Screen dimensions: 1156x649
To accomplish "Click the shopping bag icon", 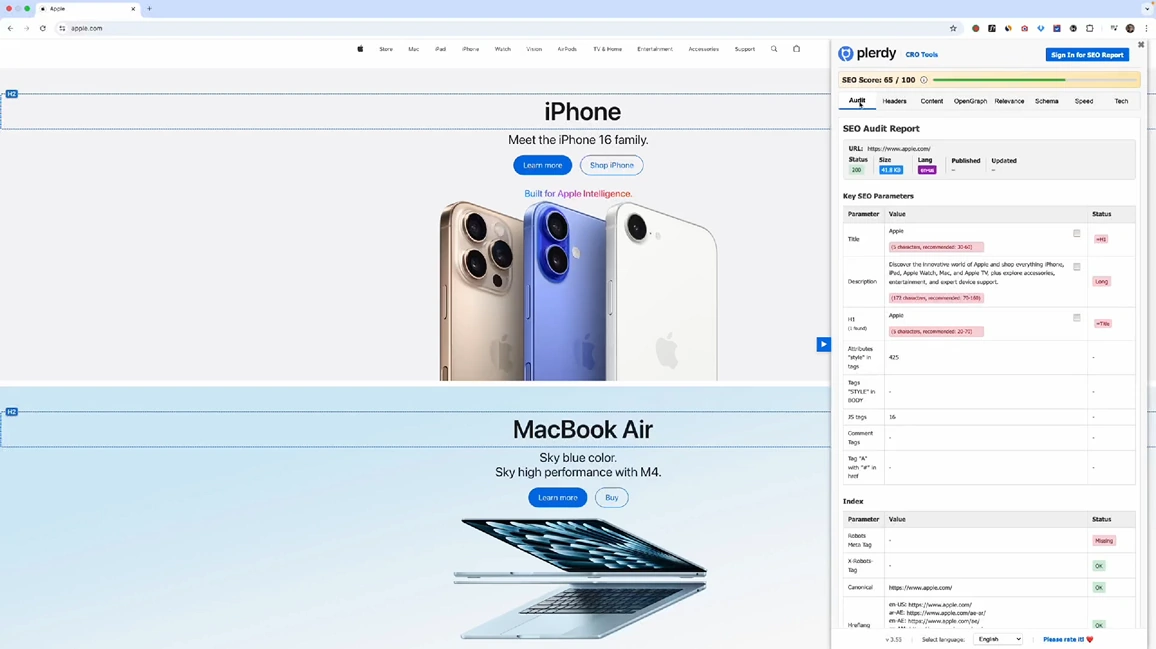I will [x=796, y=48].
